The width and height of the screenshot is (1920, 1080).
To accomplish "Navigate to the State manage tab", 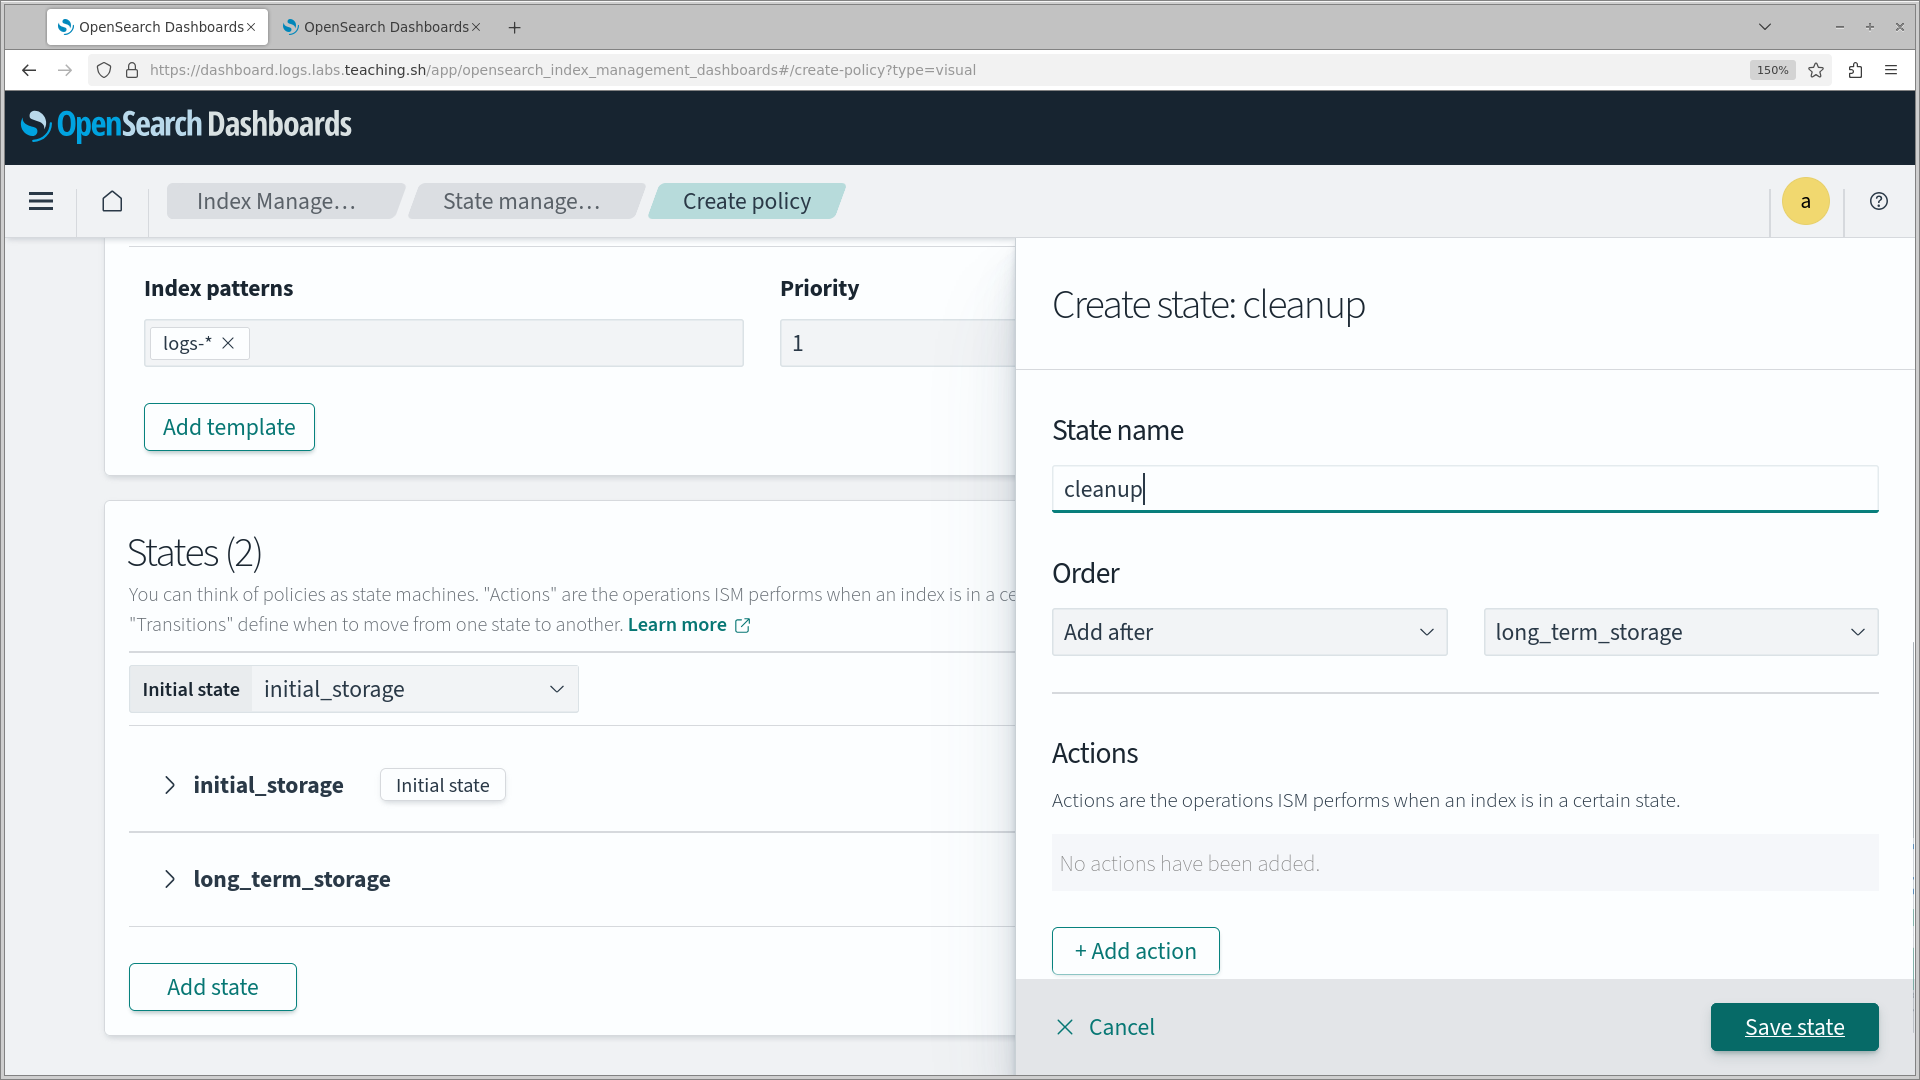I will point(522,200).
